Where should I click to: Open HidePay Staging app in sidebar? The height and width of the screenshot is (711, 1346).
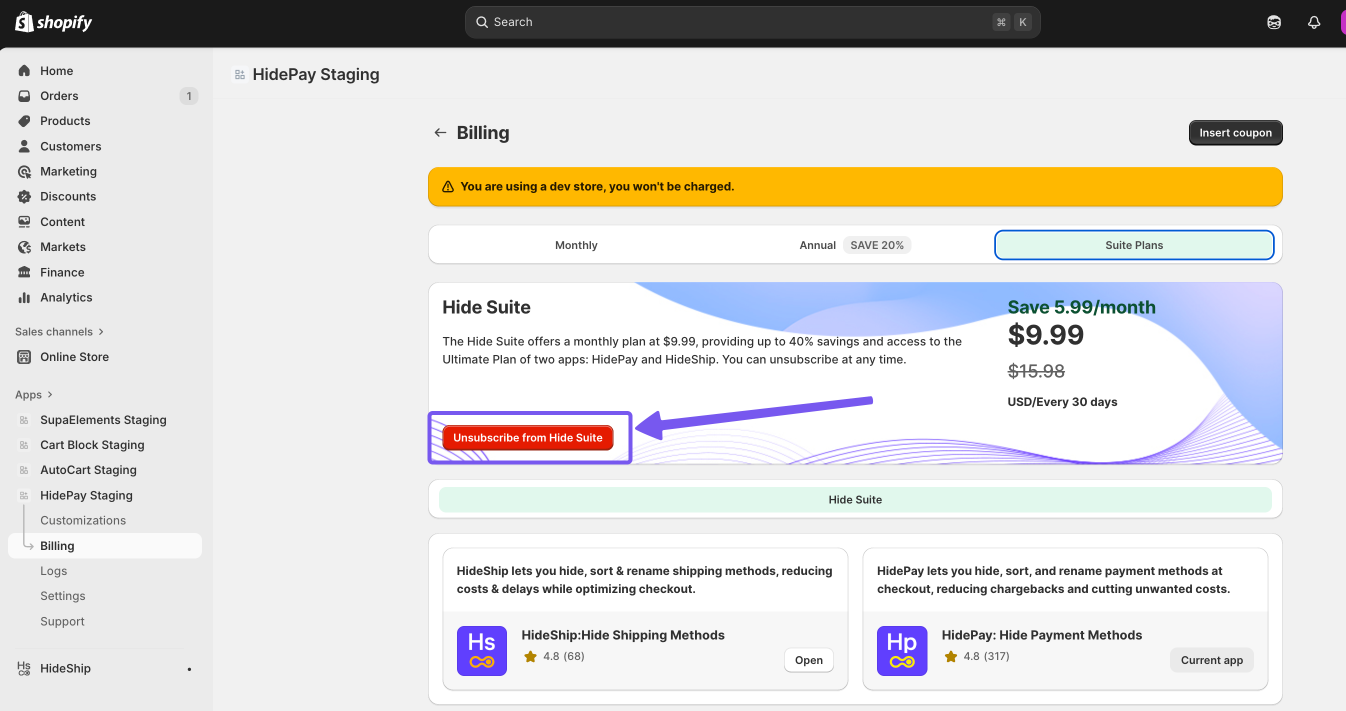click(86, 496)
